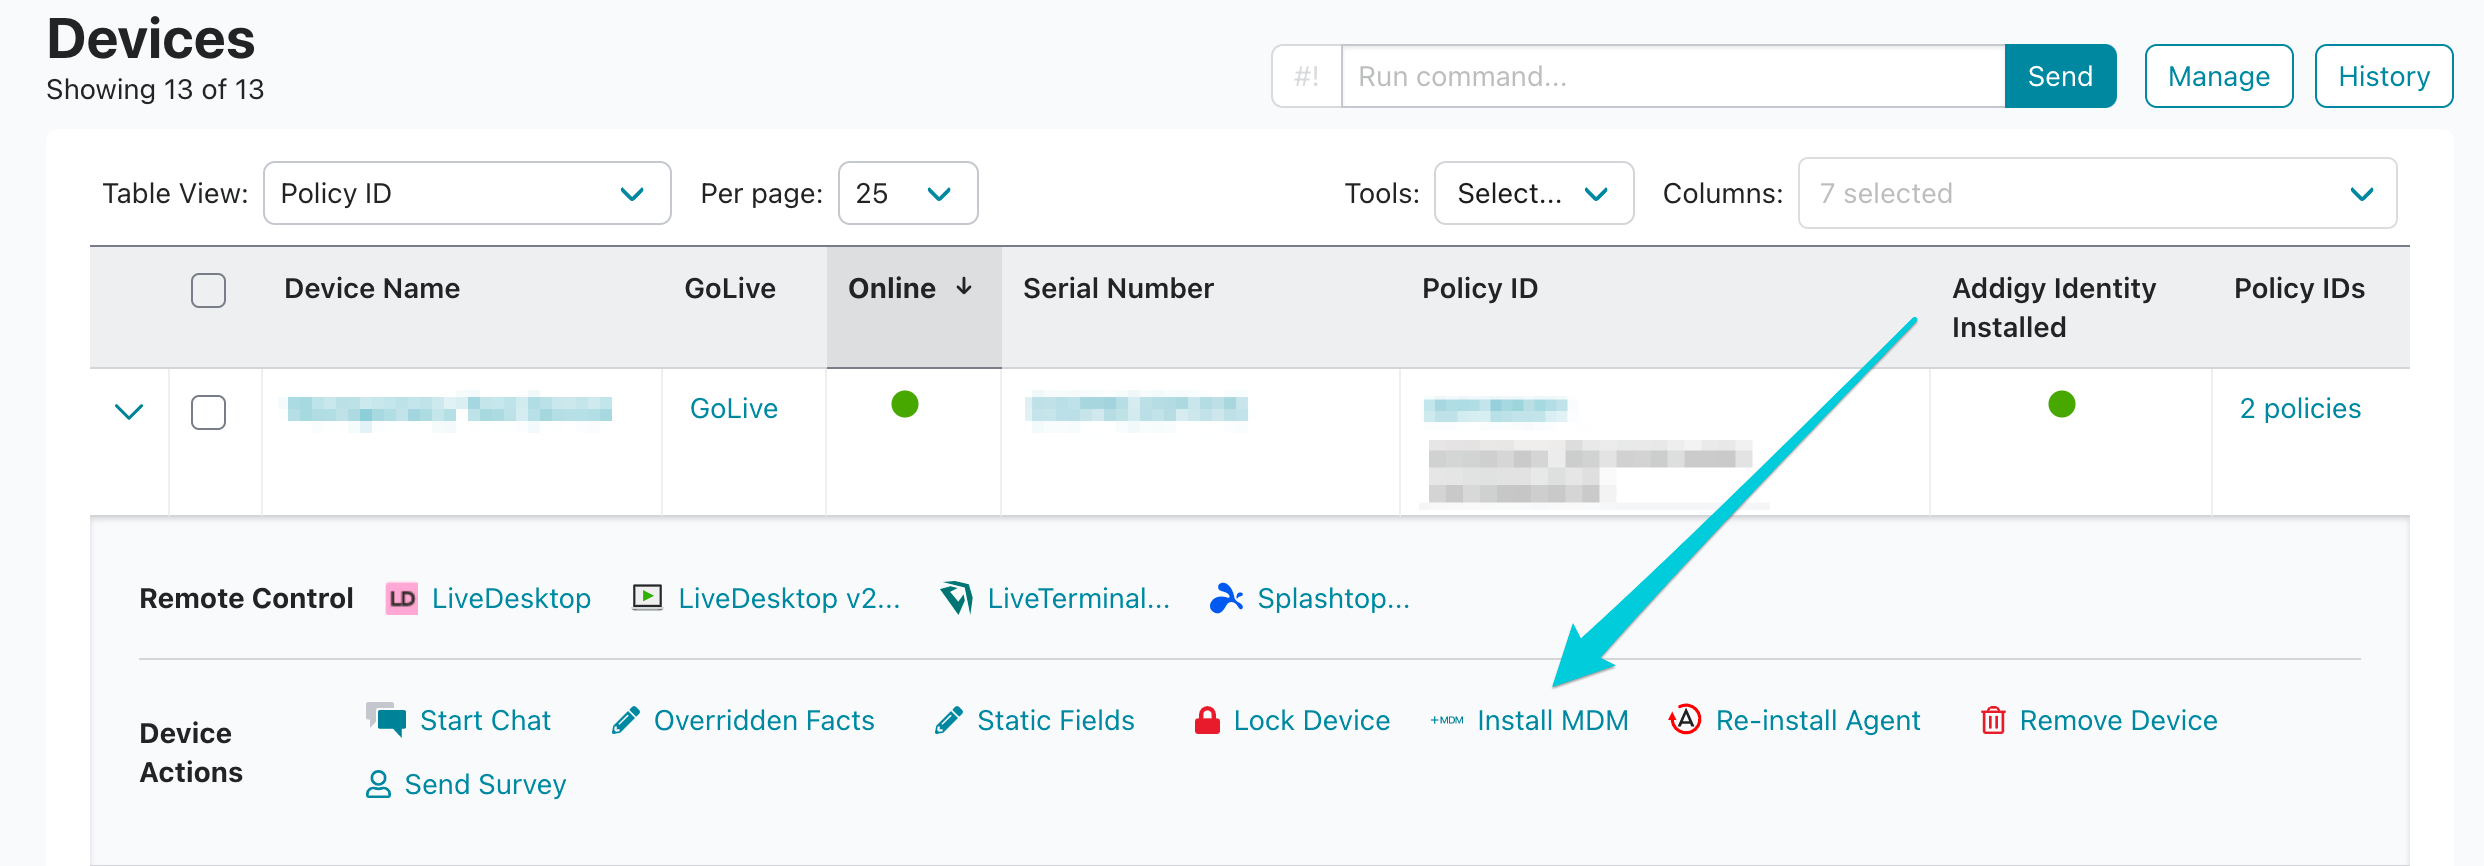Click the Remove Device trash can icon
The width and height of the screenshot is (2484, 866).
[x=1993, y=720]
